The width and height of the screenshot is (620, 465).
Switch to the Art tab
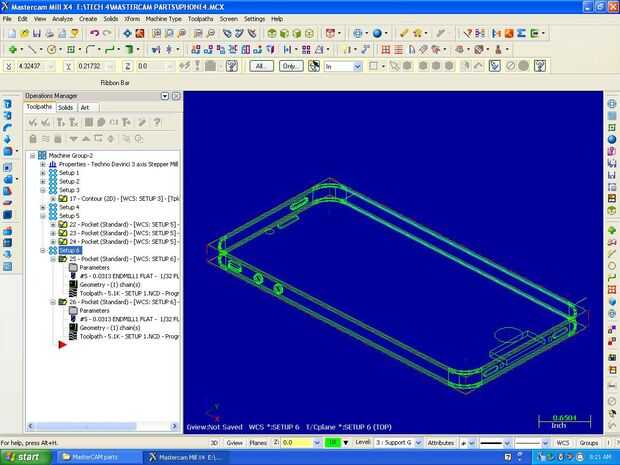[85, 108]
